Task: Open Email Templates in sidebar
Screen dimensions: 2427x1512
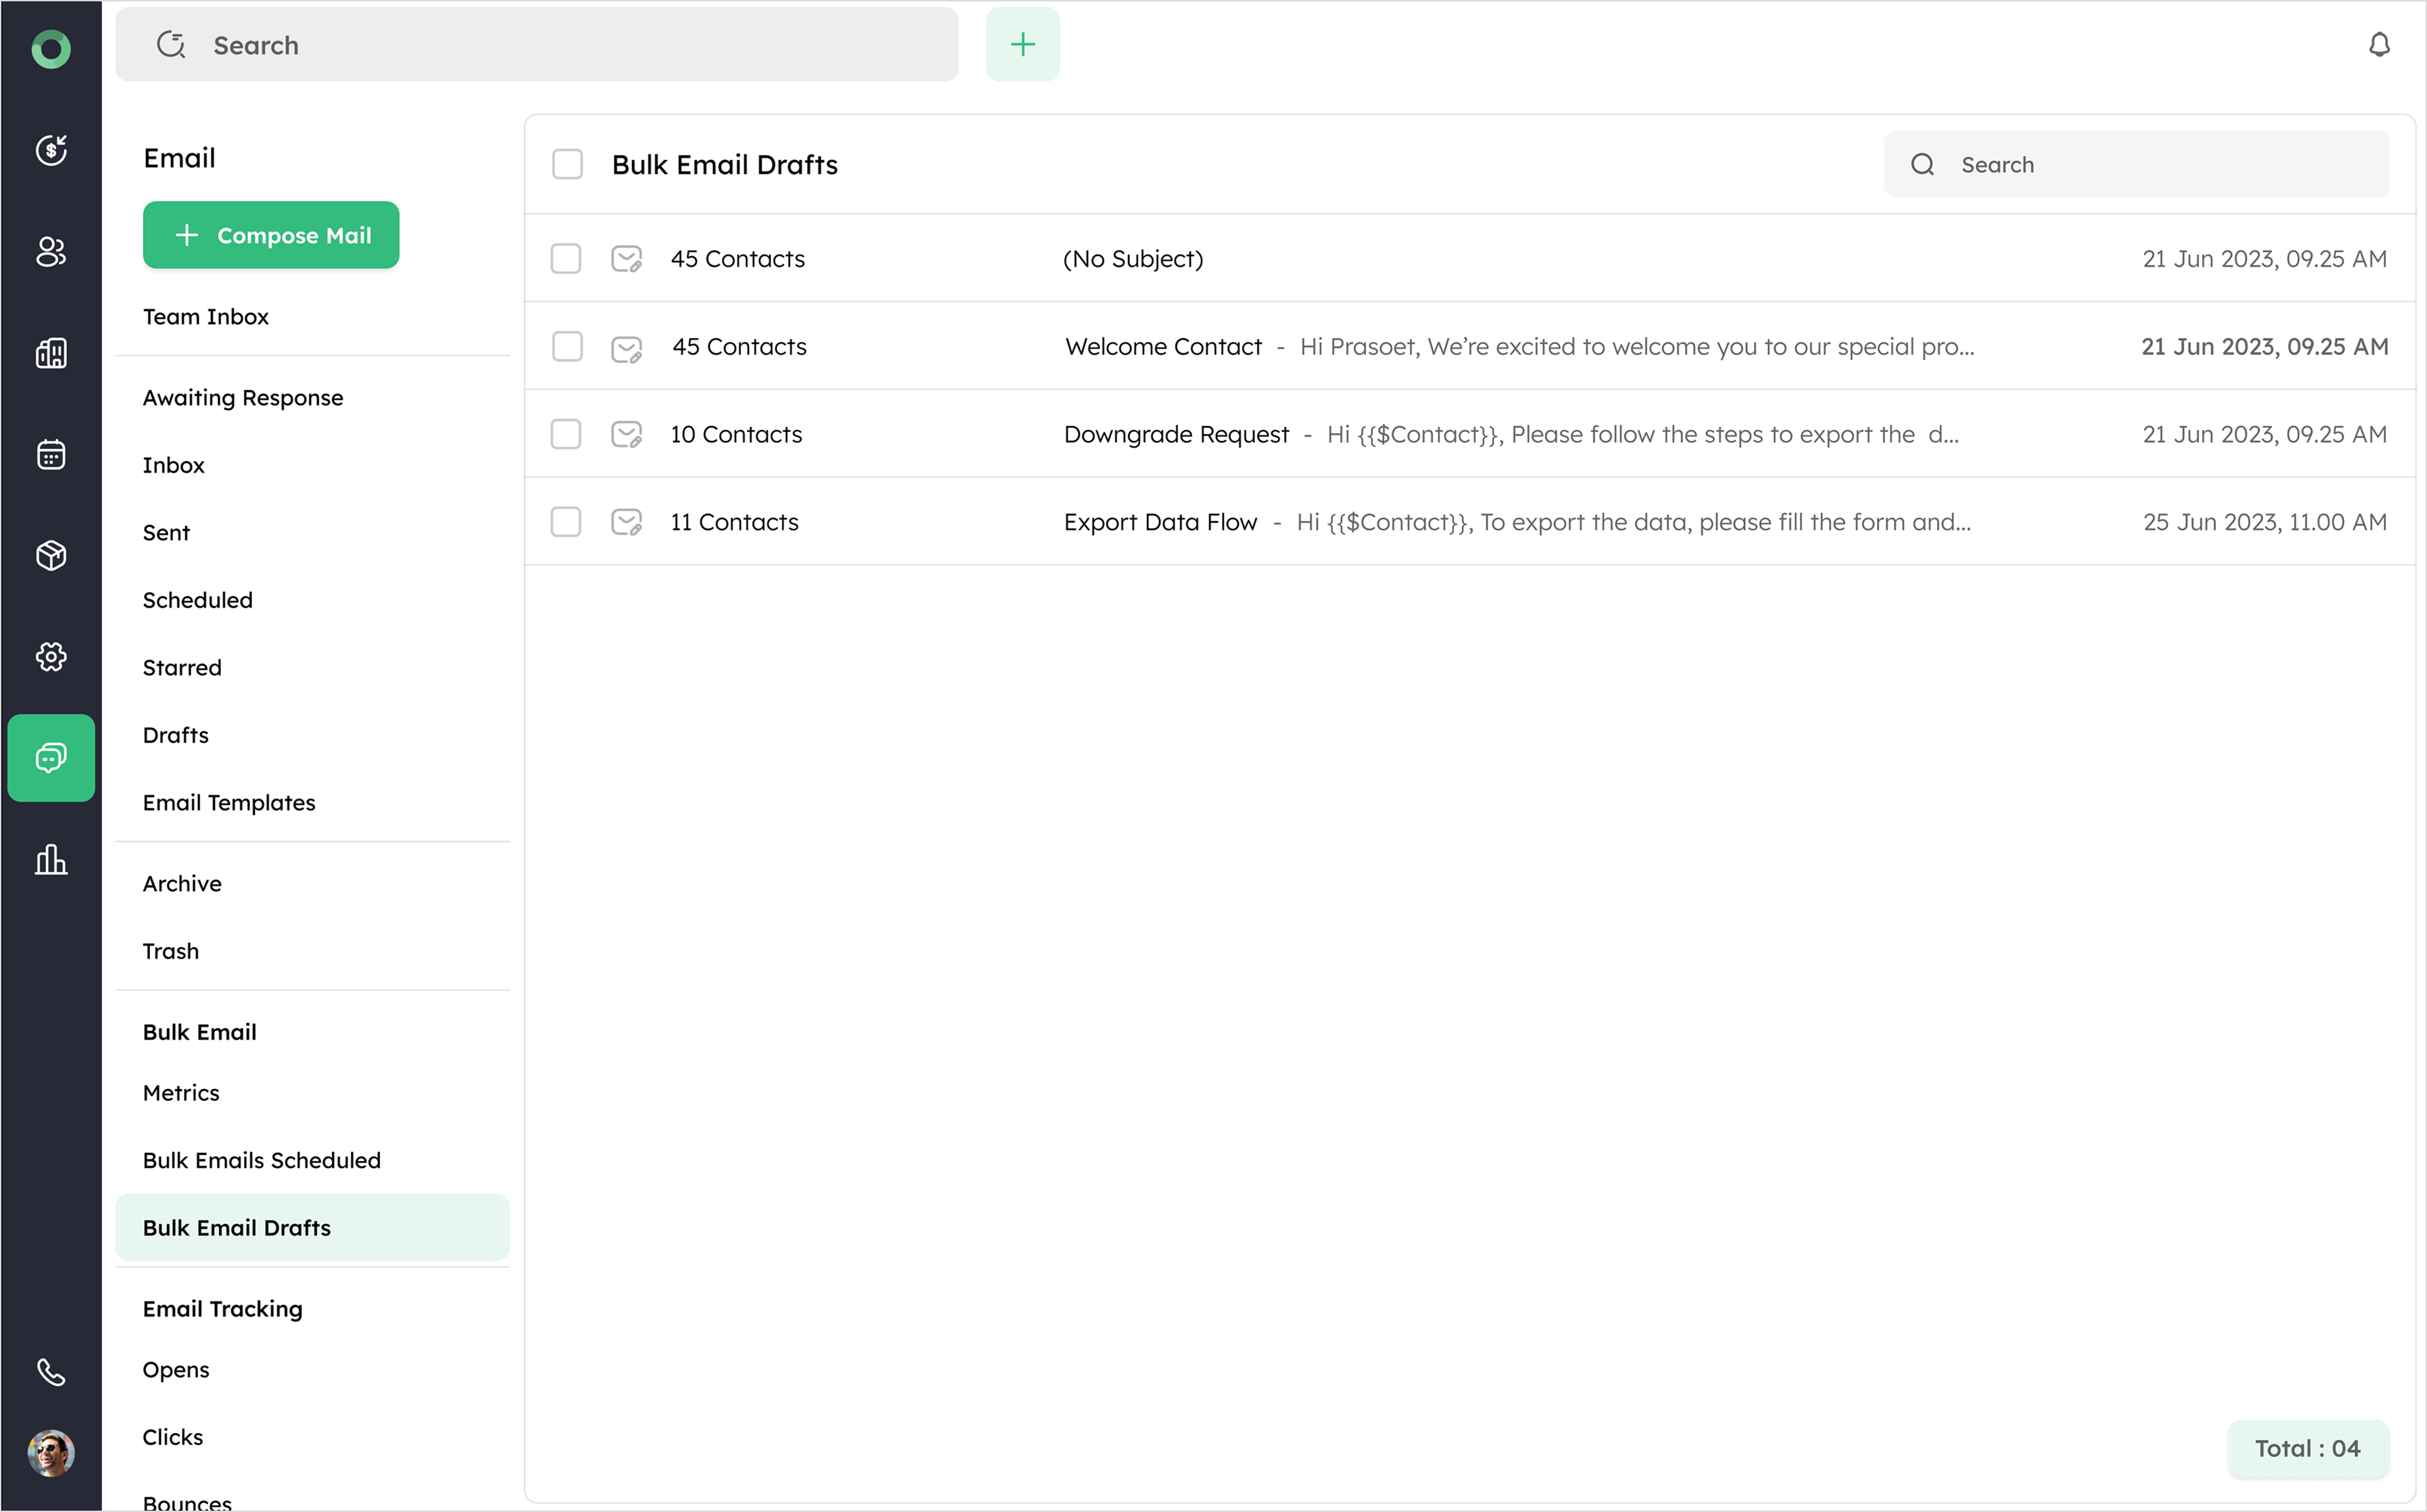Action: [x=229, y=803]
